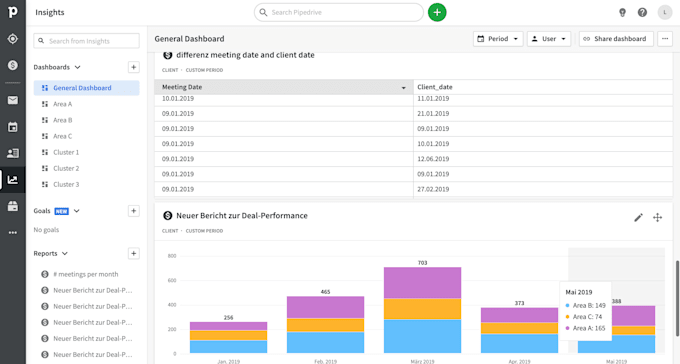Open Products box icon in sidebar
The width and height of the screenshot is (680, 364).
(13, 206)
